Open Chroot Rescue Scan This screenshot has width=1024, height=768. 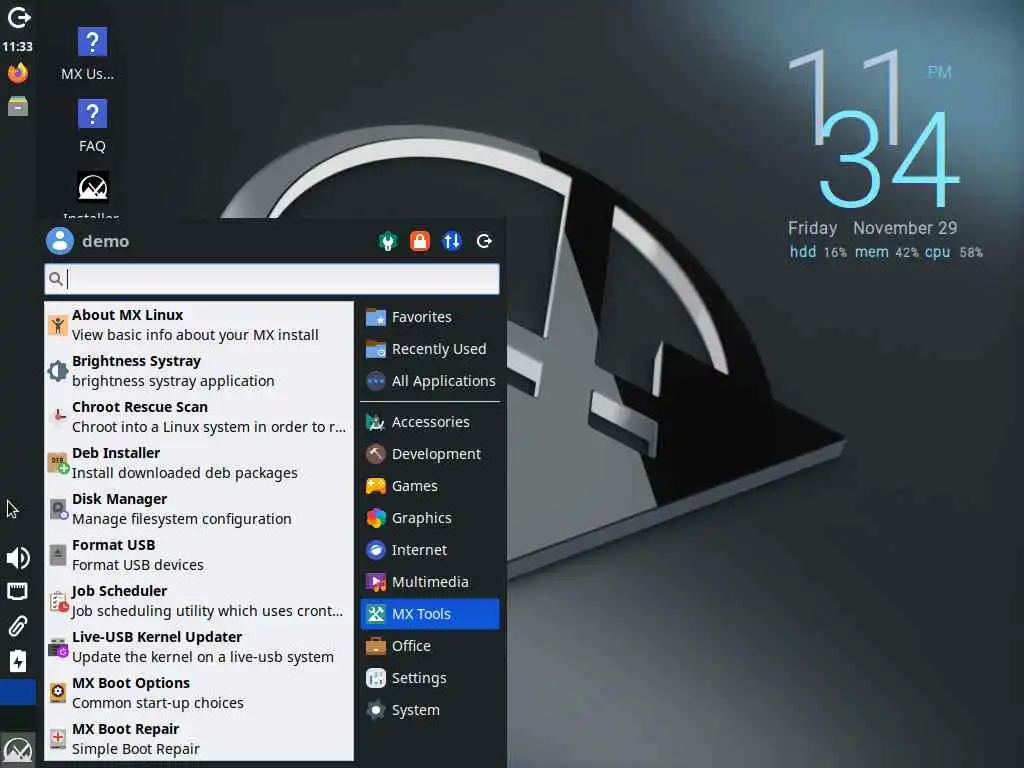pyautogui.click(x=199, y=417)
